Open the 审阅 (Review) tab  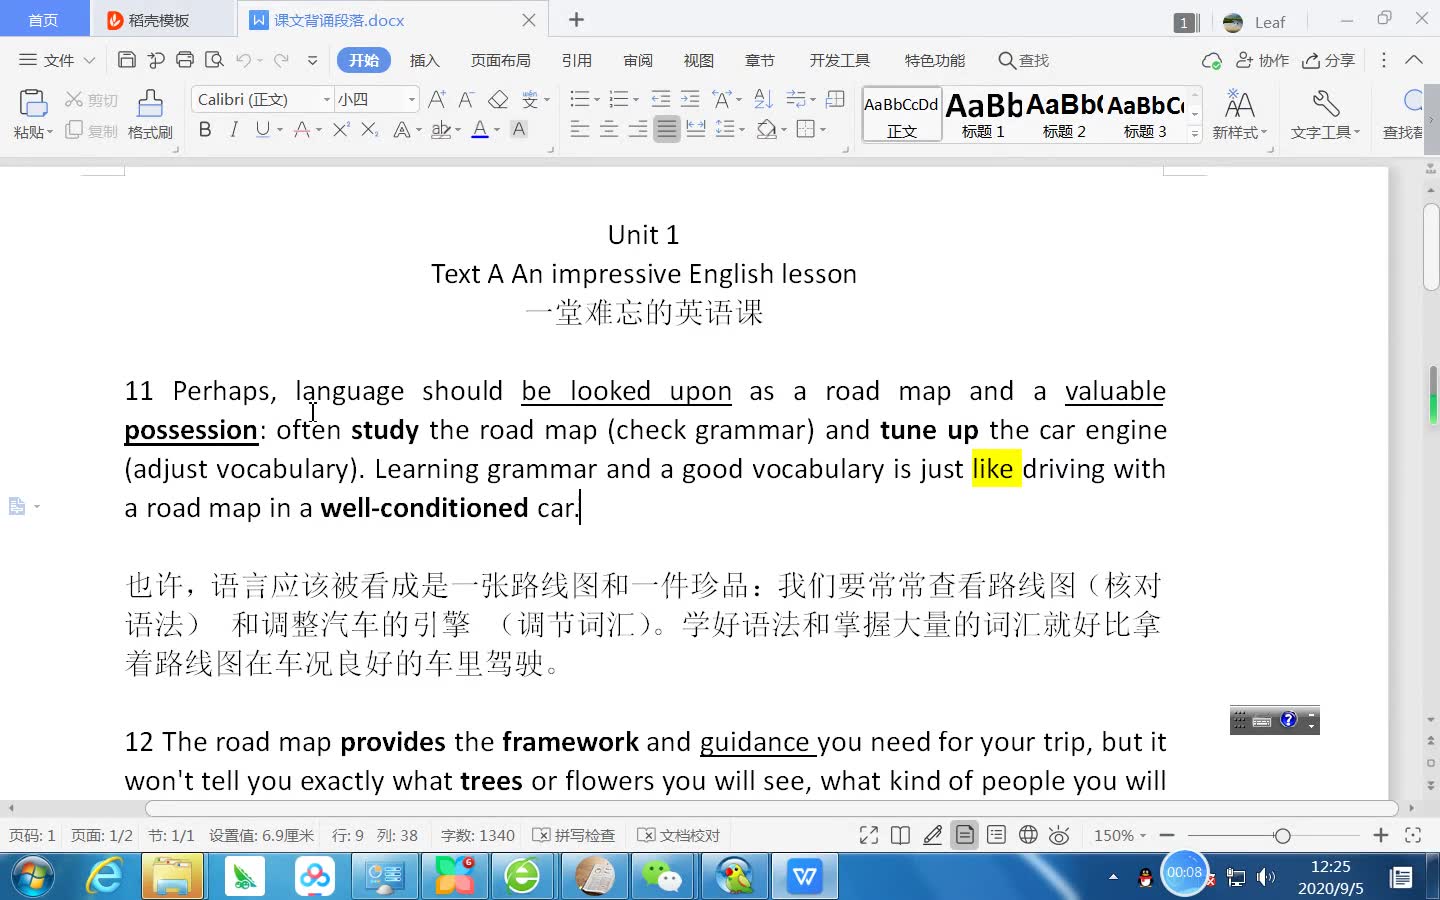pyautogui.click(x=638, y=60)
